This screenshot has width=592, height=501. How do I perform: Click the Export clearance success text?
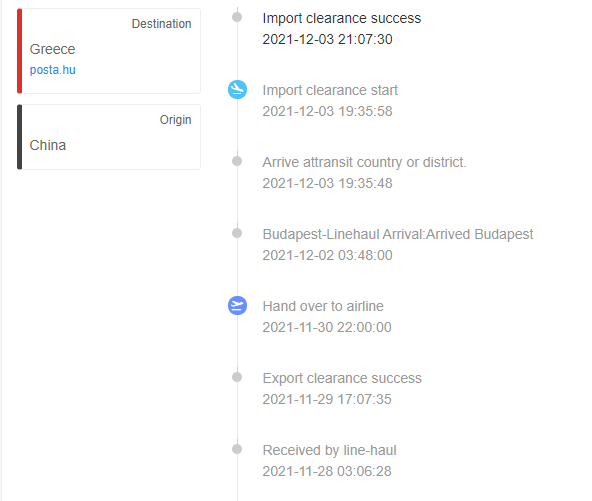[342, 378]
